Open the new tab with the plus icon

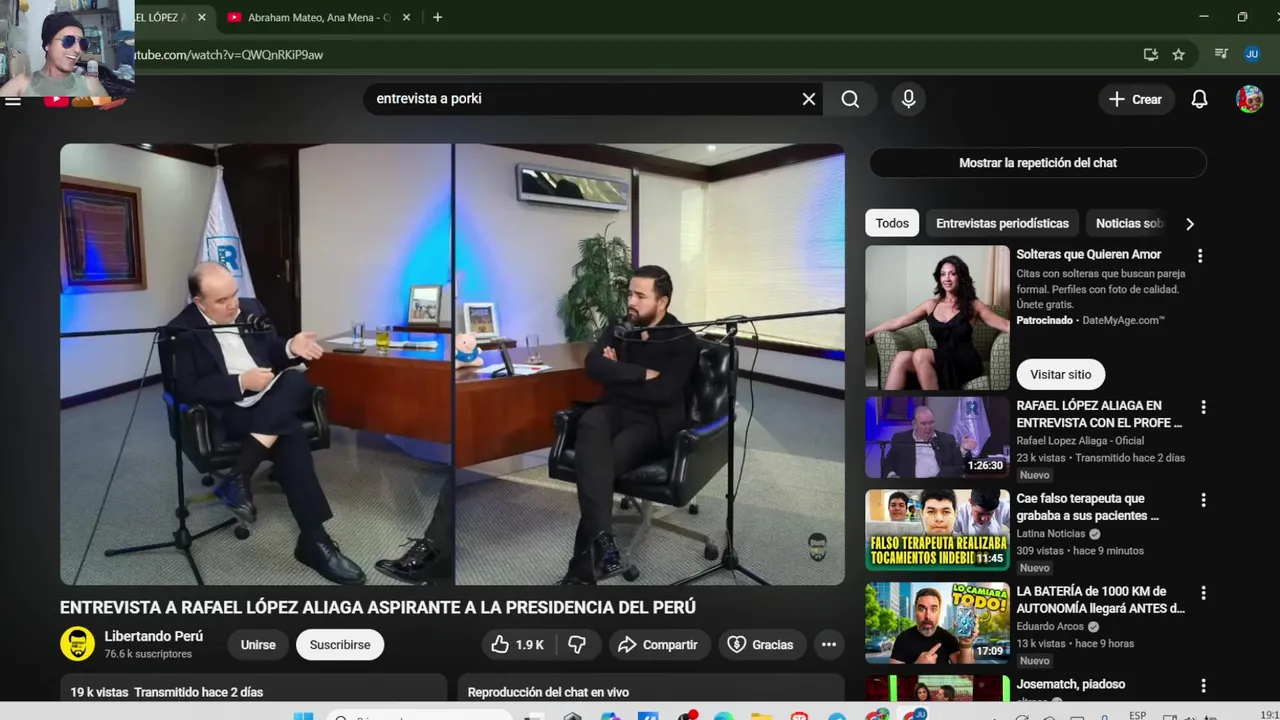click(x=437, y=17)
